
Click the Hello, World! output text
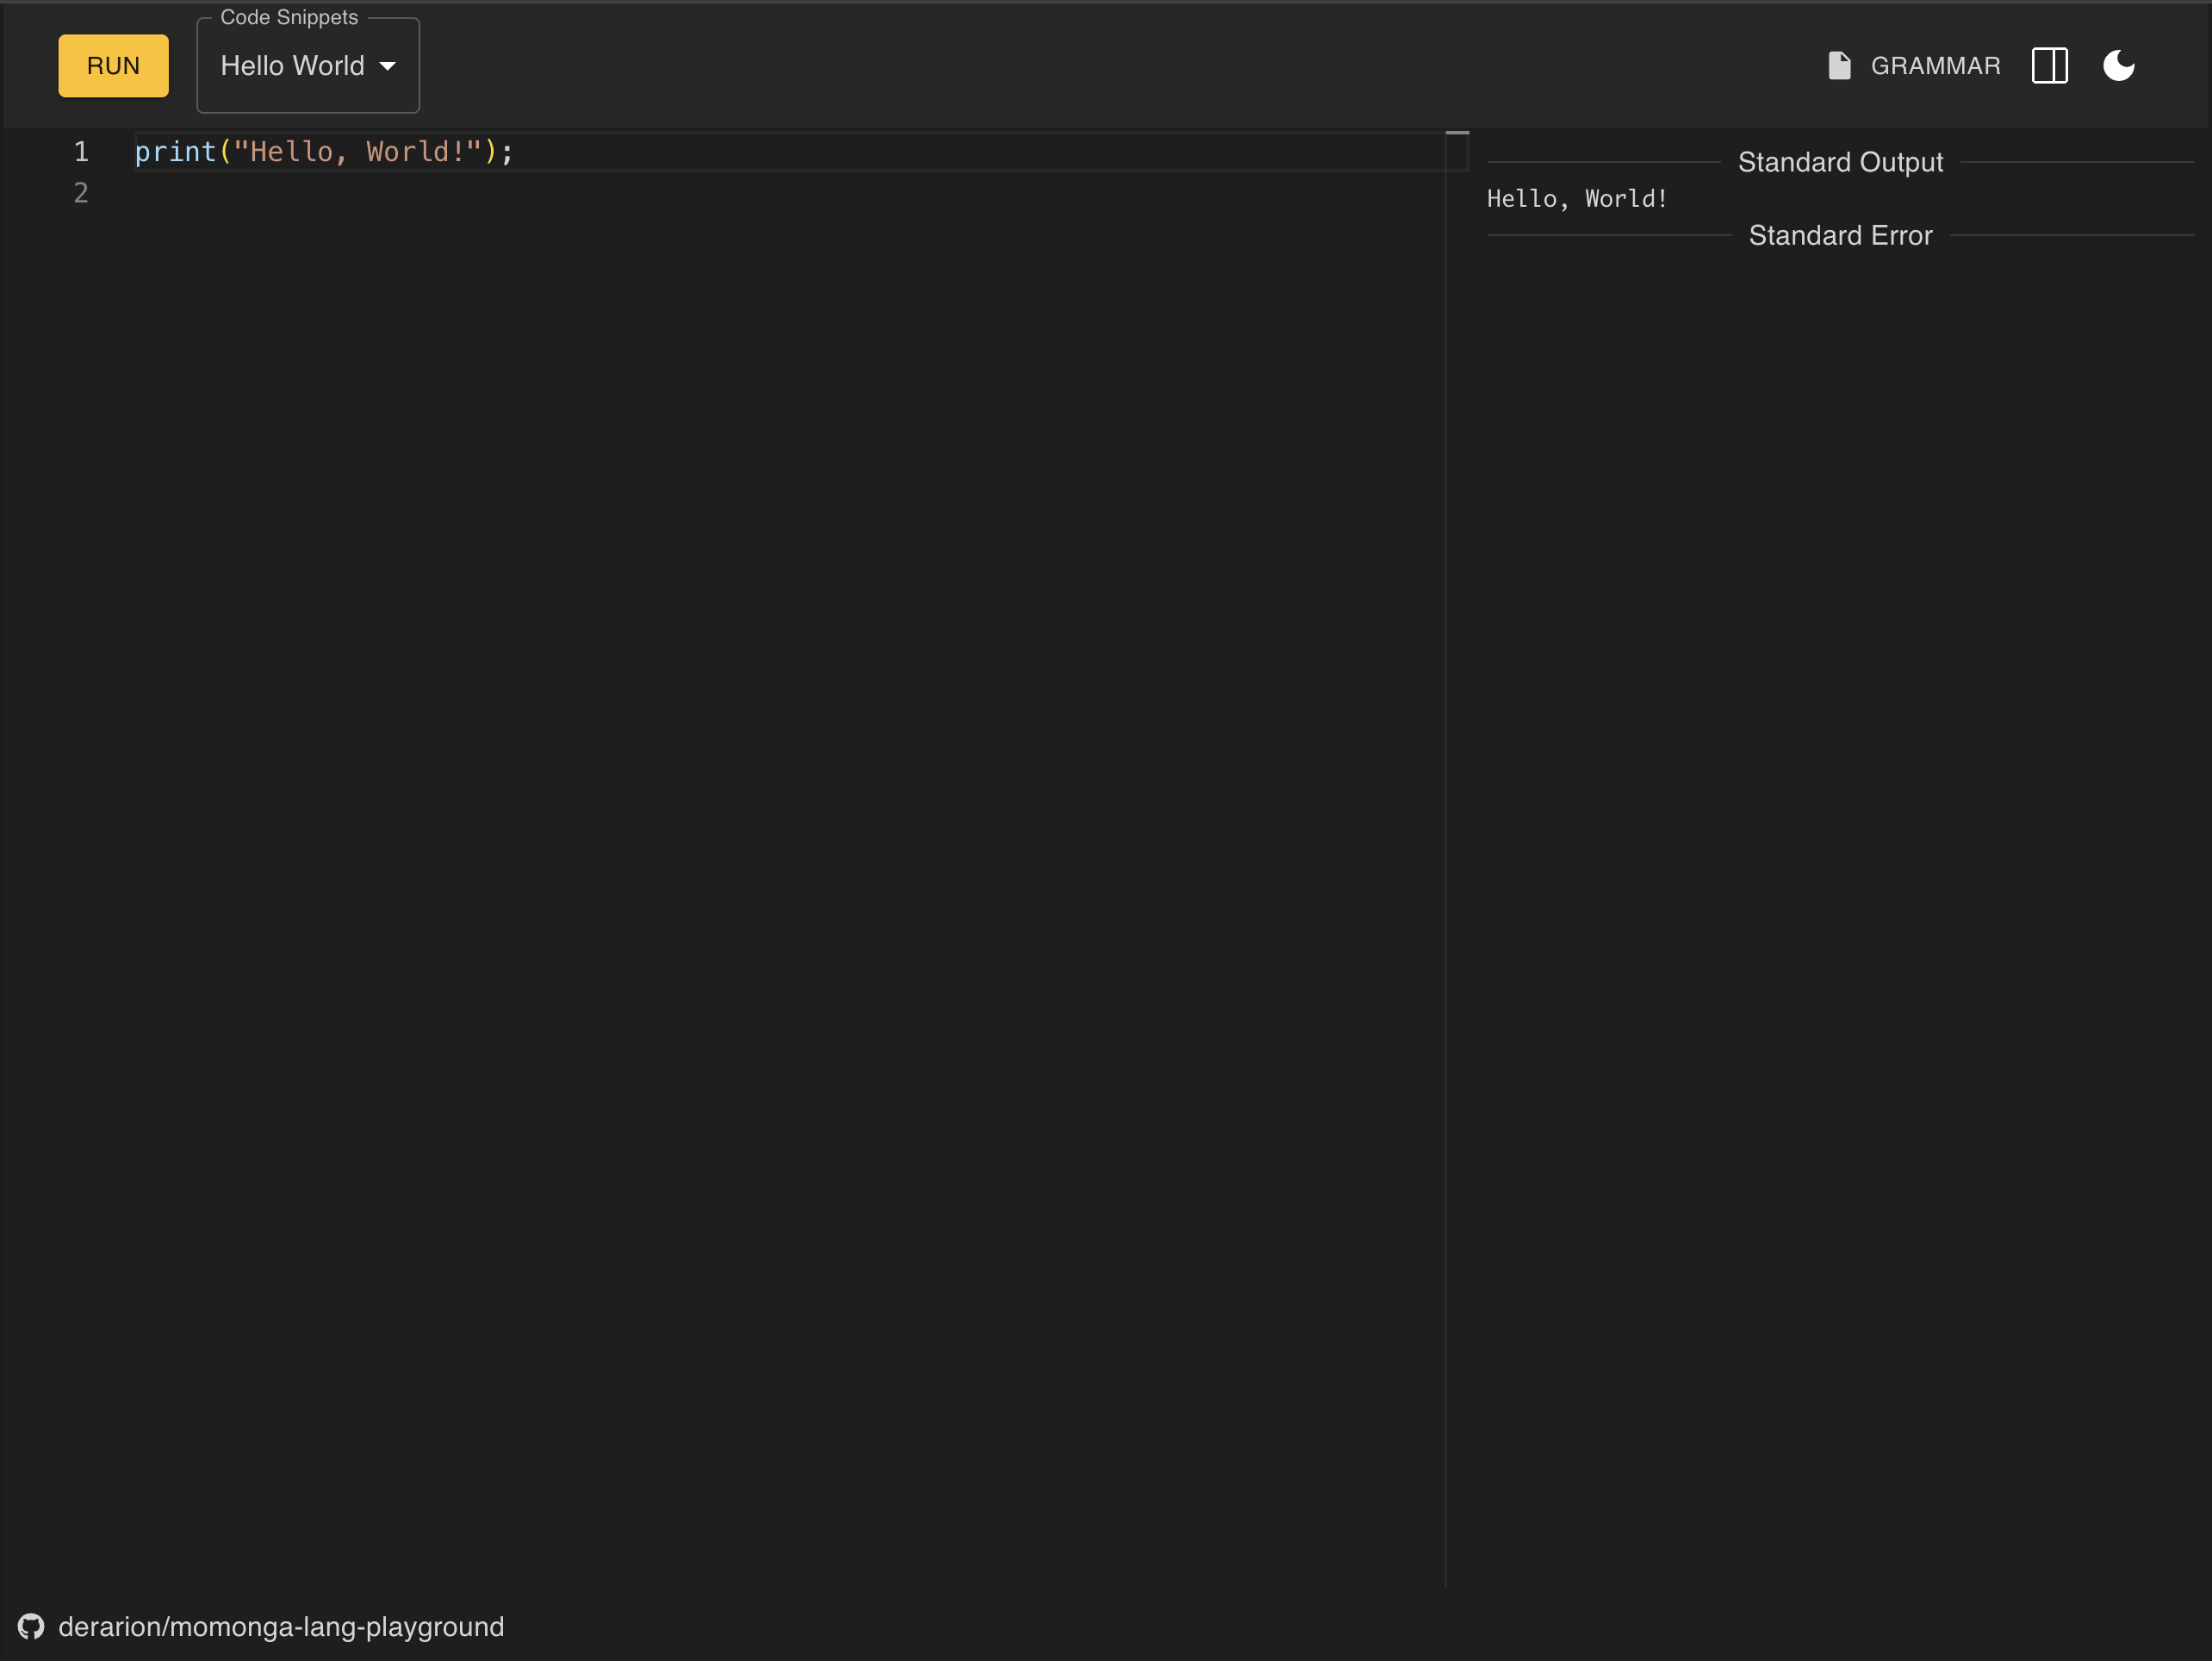[1577, 199]
